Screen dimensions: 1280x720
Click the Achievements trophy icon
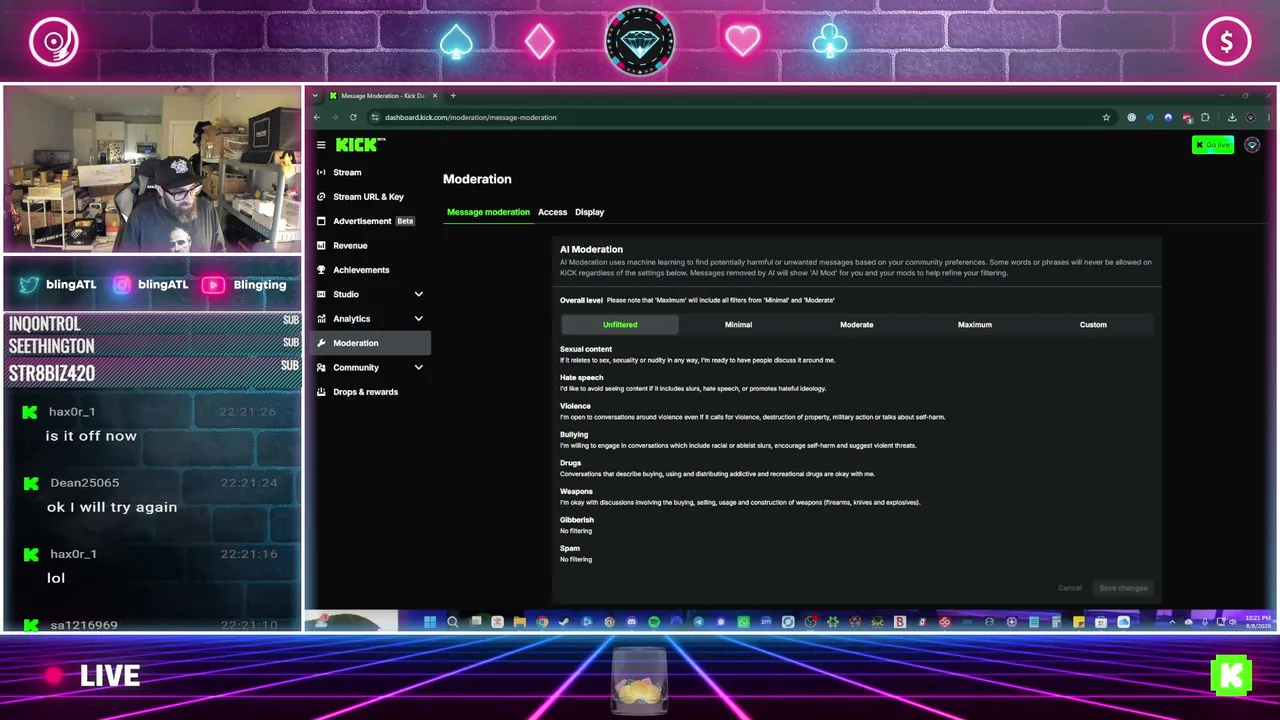click(x=321, y=270)
